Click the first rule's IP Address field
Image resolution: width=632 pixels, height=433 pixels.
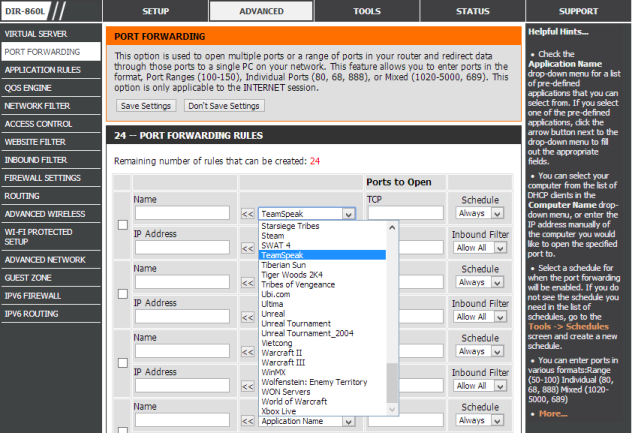[x=182, y=247]
